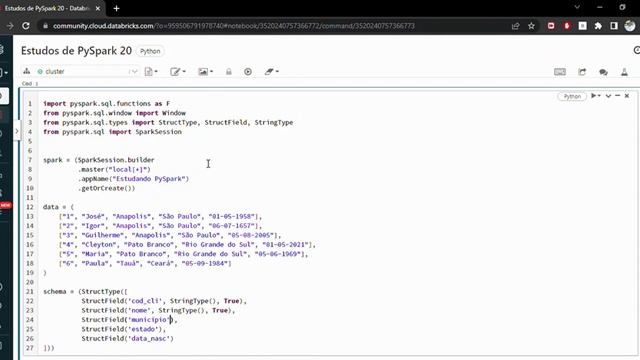640x360 pixels.
Task: Open the cell actions chevron menu
Action: coord(608,96)
